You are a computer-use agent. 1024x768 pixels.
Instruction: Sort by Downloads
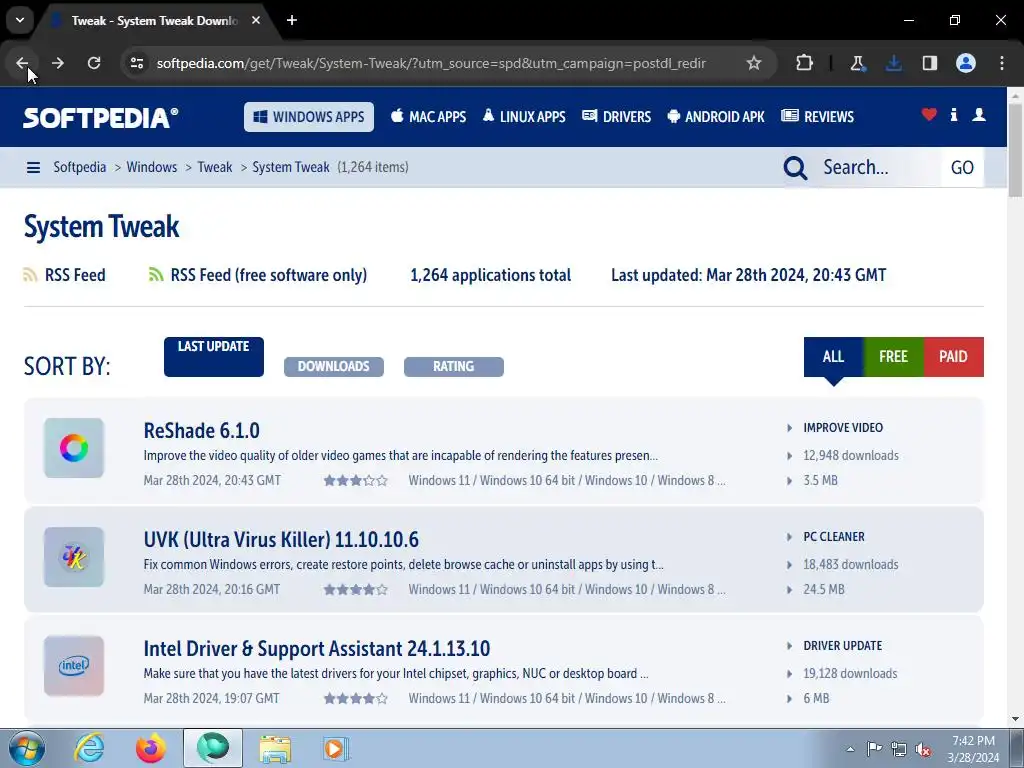tap(334, 366)
